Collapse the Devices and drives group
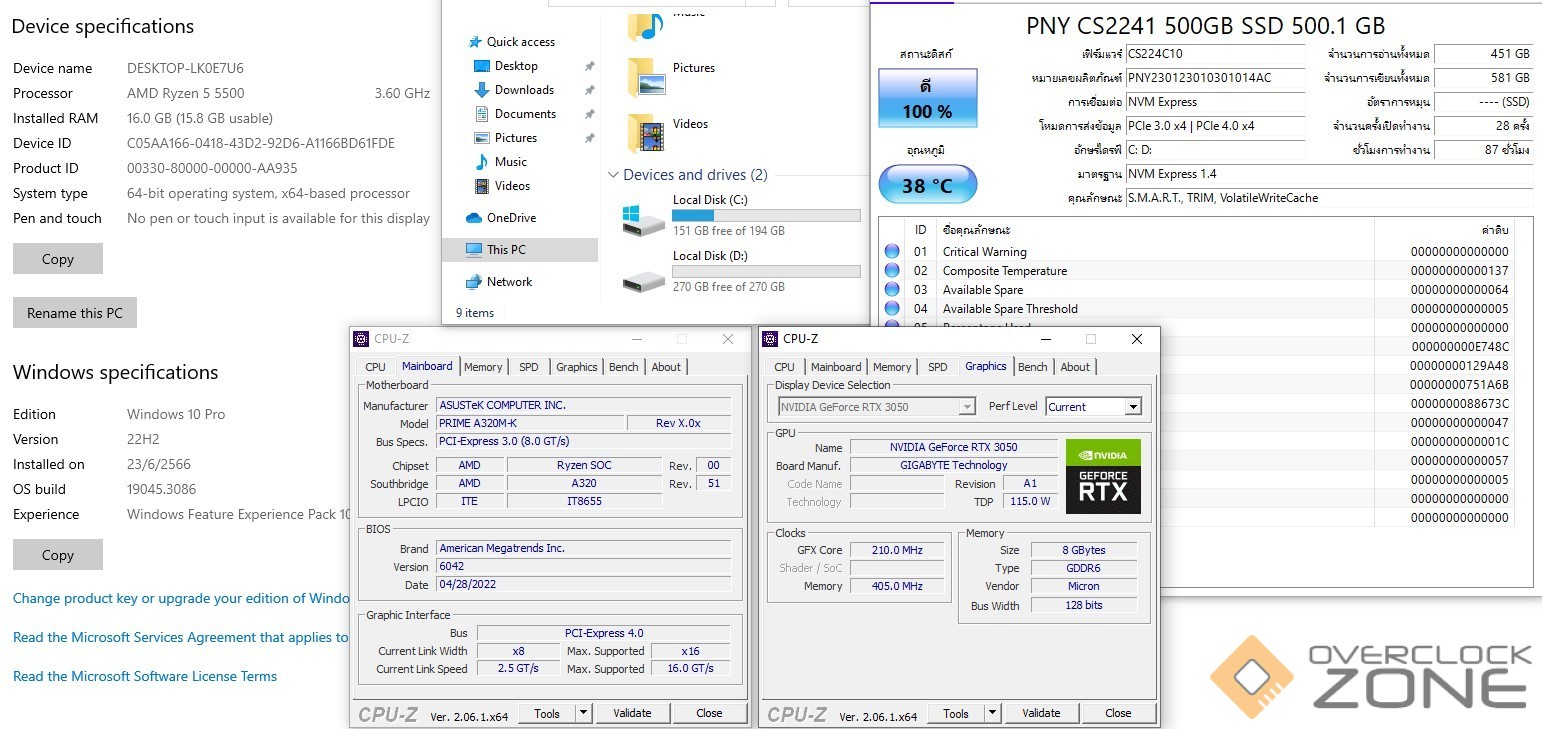 coord(613,175)
